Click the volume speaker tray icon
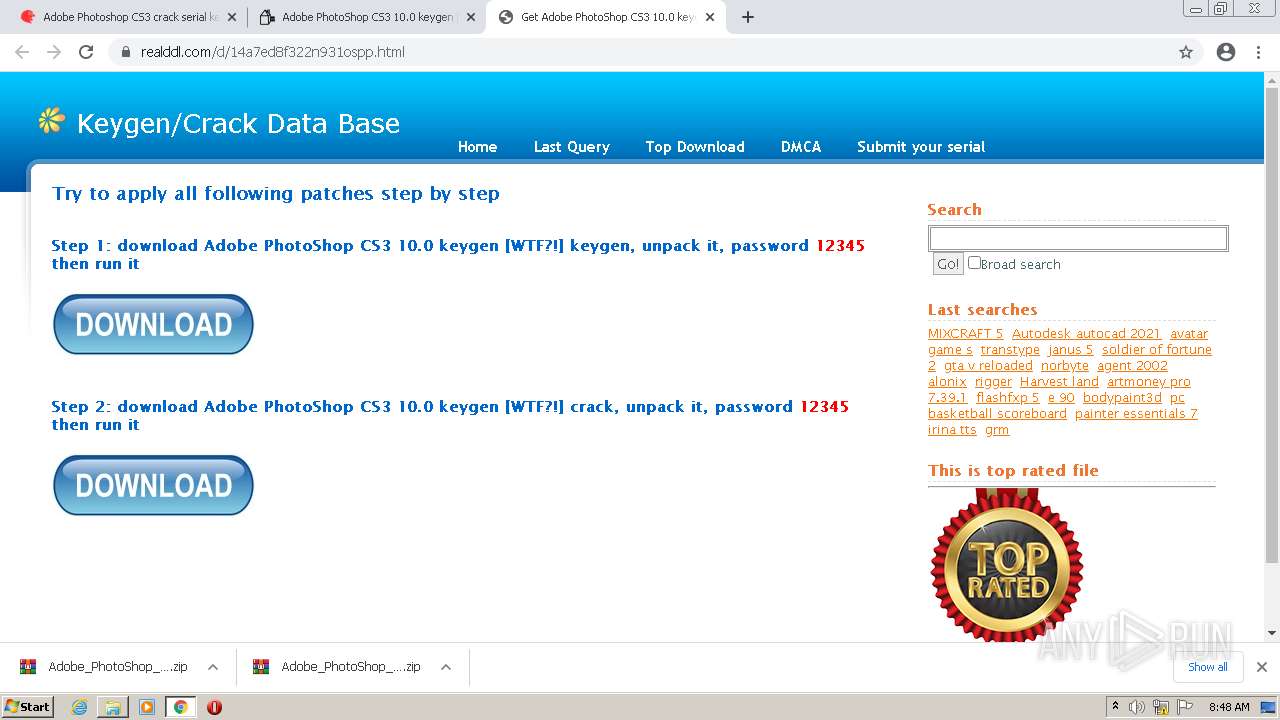The height and width of the screenshot is (720, 1280). tap(1137, 707)
